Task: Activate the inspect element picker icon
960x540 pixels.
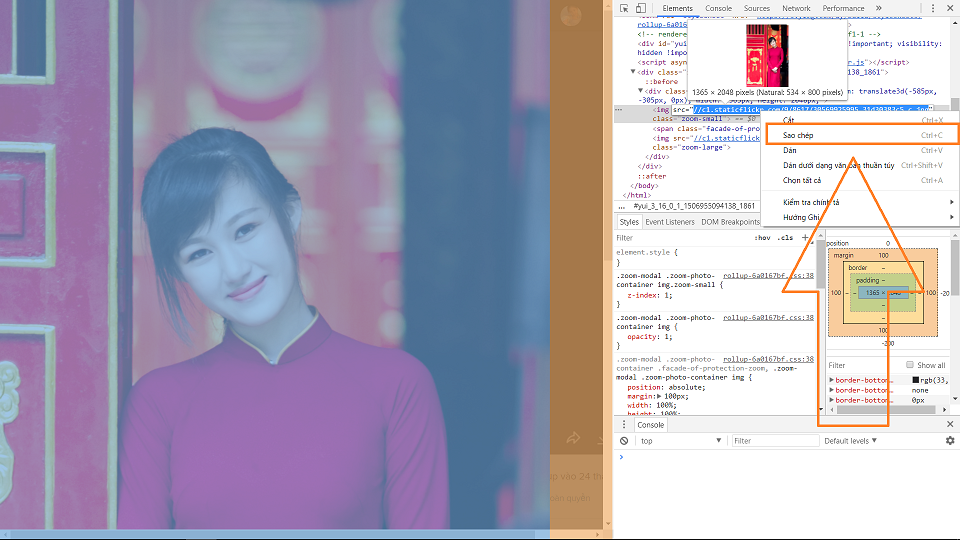Action: (623, 8)
